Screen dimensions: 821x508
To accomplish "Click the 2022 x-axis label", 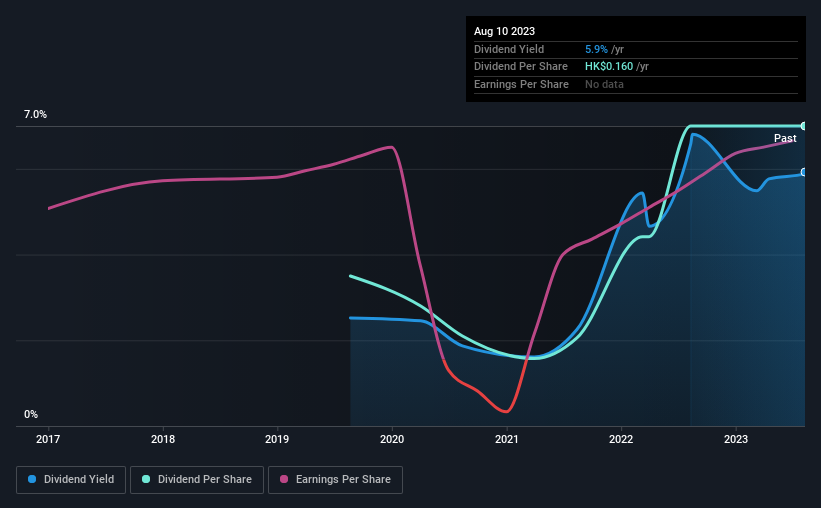I will [x=621, y=439].
